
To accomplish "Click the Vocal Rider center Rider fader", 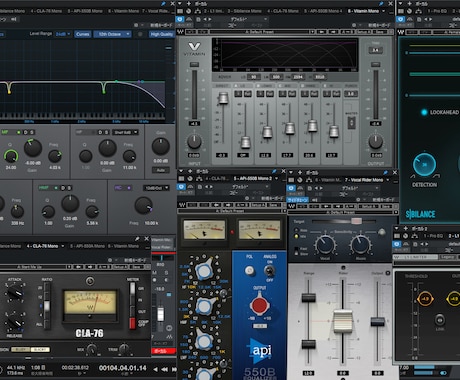I will tap(343, 321).
